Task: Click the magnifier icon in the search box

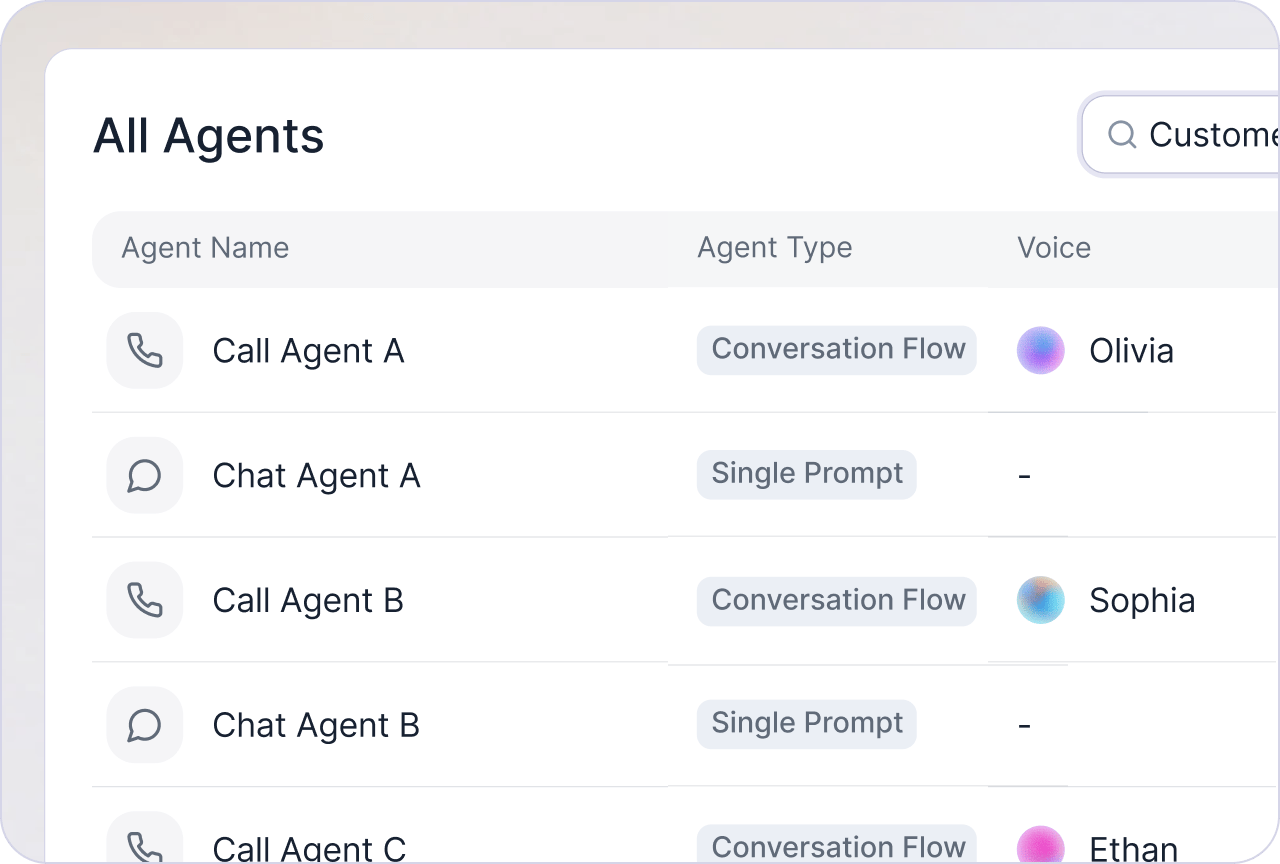Action: pyautogui.click(x=1123, y=135)
